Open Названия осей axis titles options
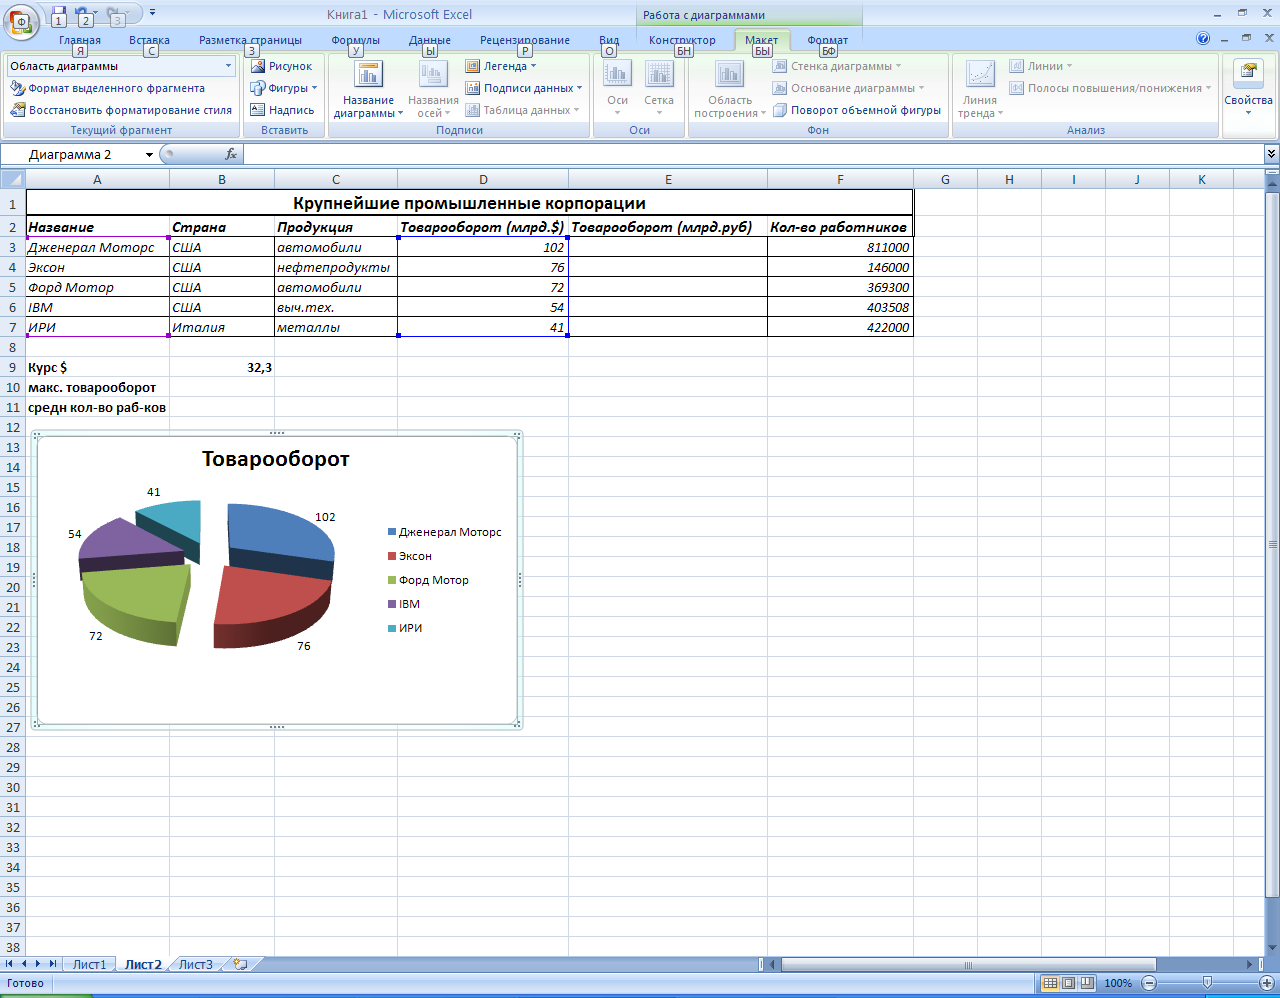The height and width of the screenshot is (998, 1280). coord(433,89)
